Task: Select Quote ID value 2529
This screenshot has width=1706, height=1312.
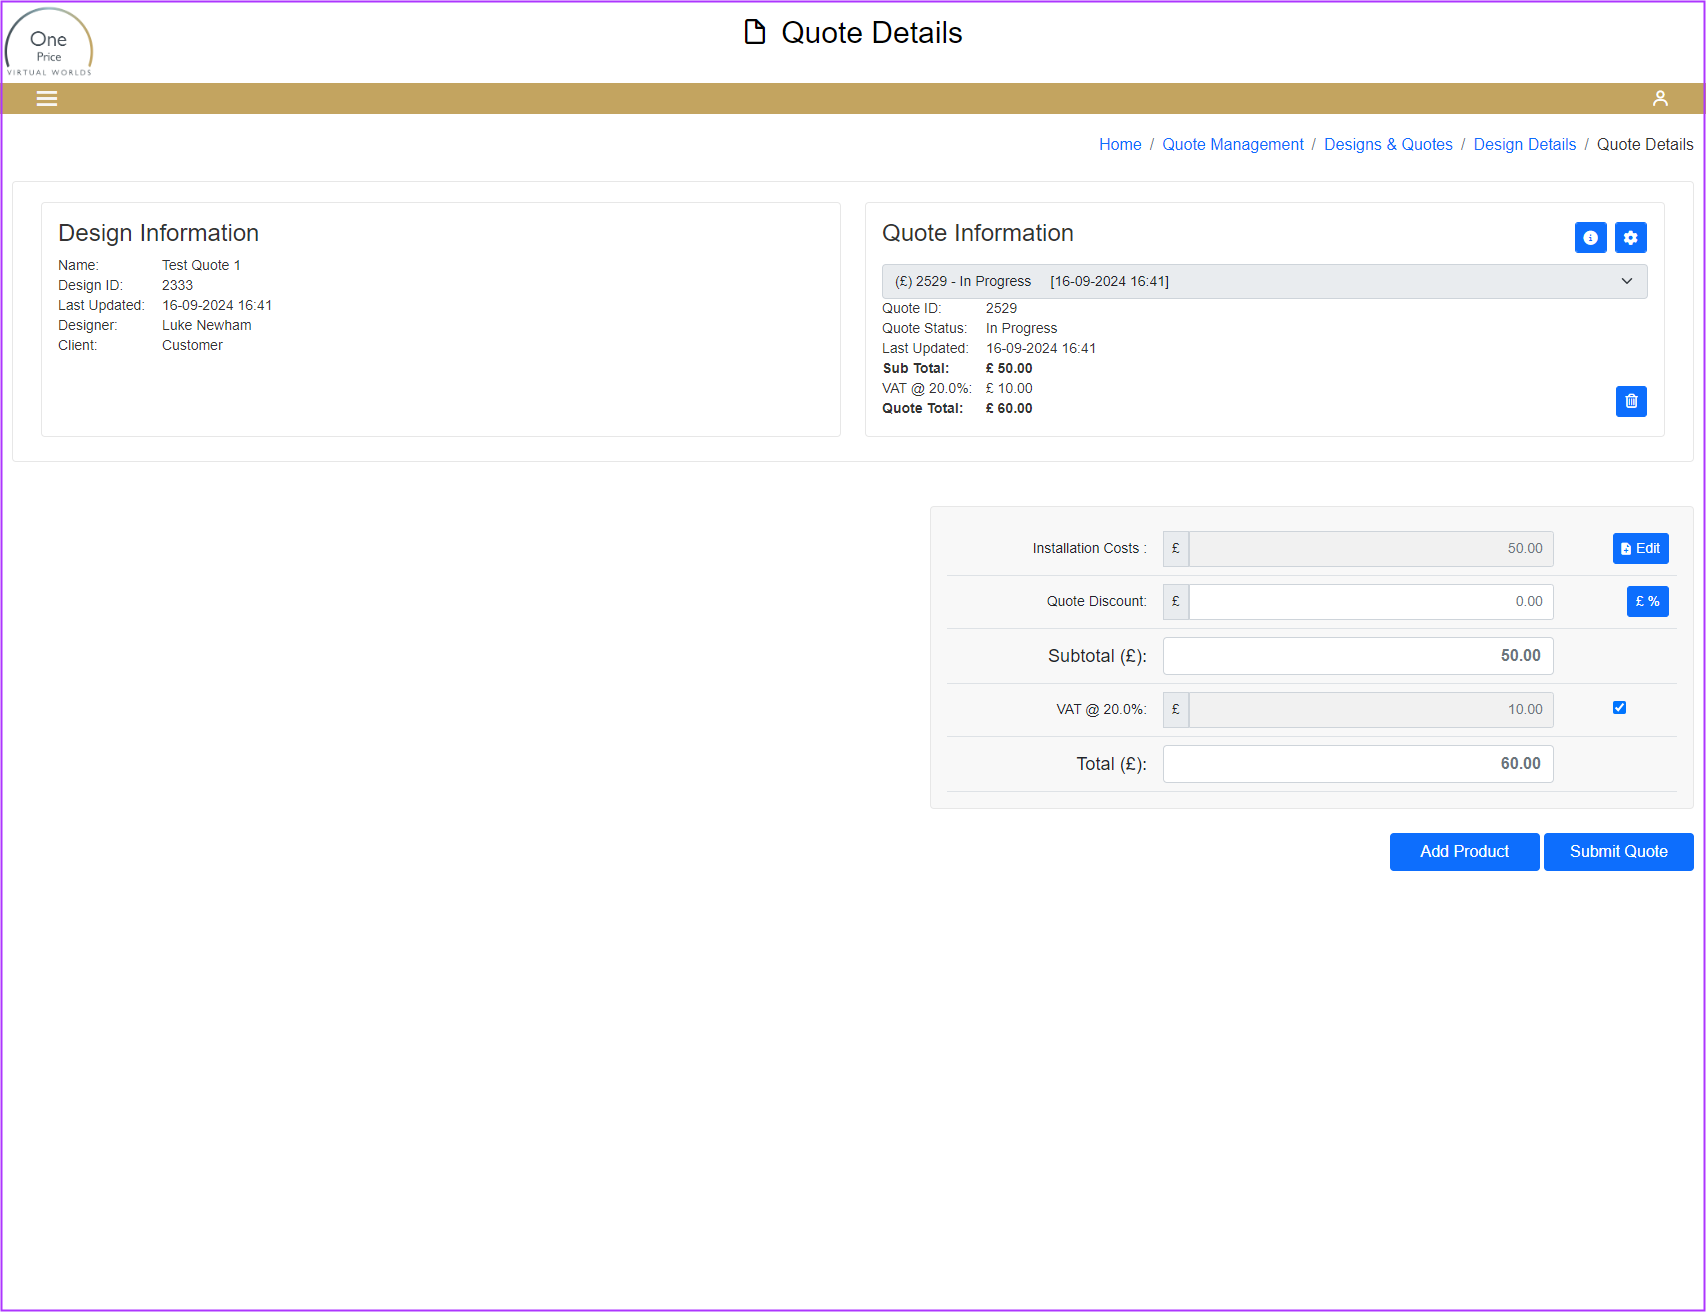Action: pos(1001,308)
